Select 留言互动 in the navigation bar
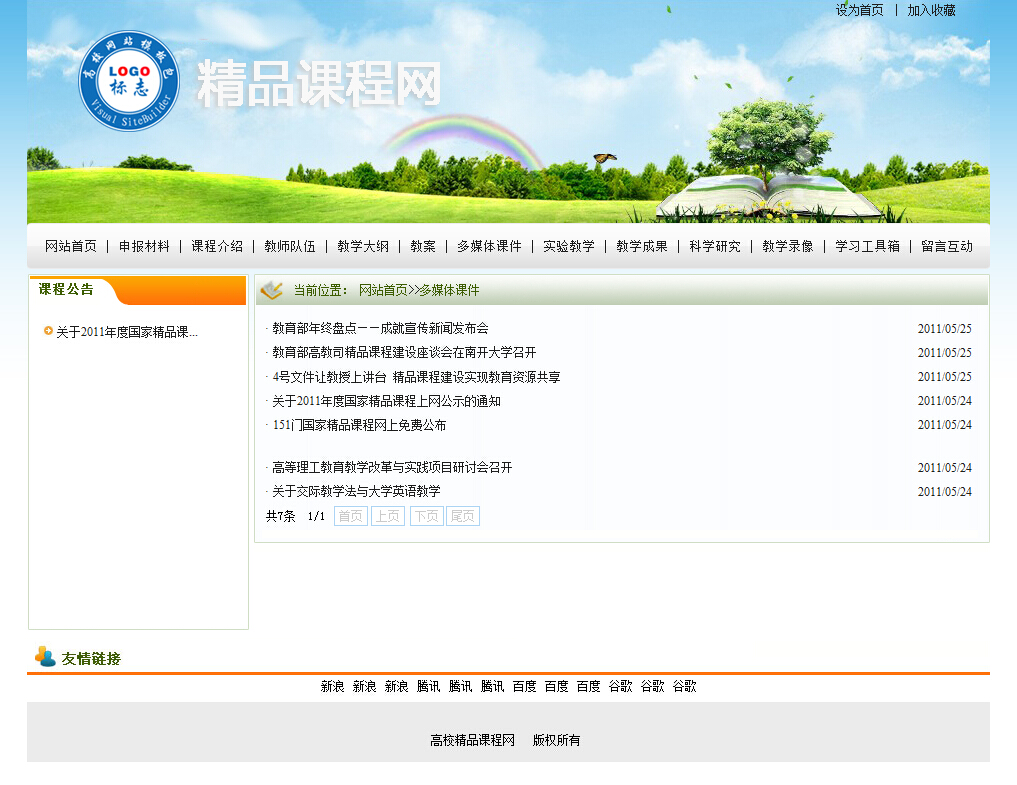This screenshot has height=785, width=1017. pos(947,246)
